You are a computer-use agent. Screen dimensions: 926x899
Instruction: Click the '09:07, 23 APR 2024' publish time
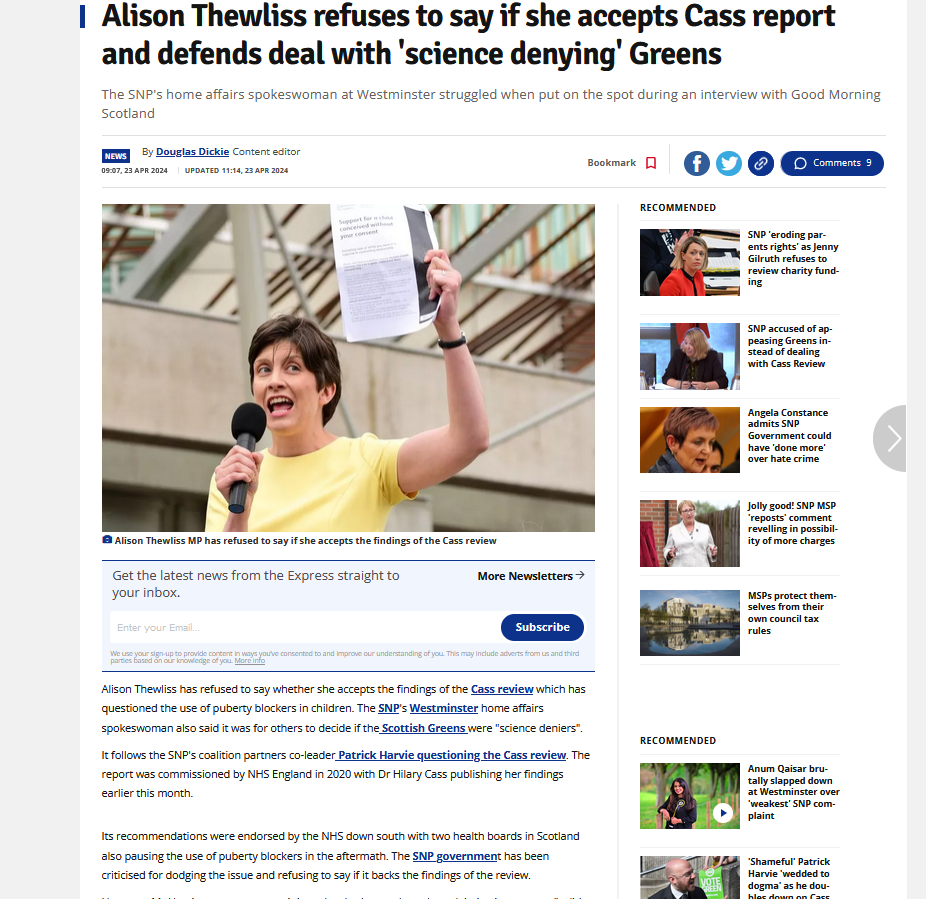[x=135, y=171]
